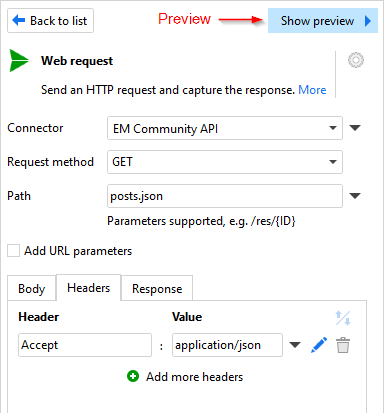Click the headers sort arrows icon

click(343, 318)
